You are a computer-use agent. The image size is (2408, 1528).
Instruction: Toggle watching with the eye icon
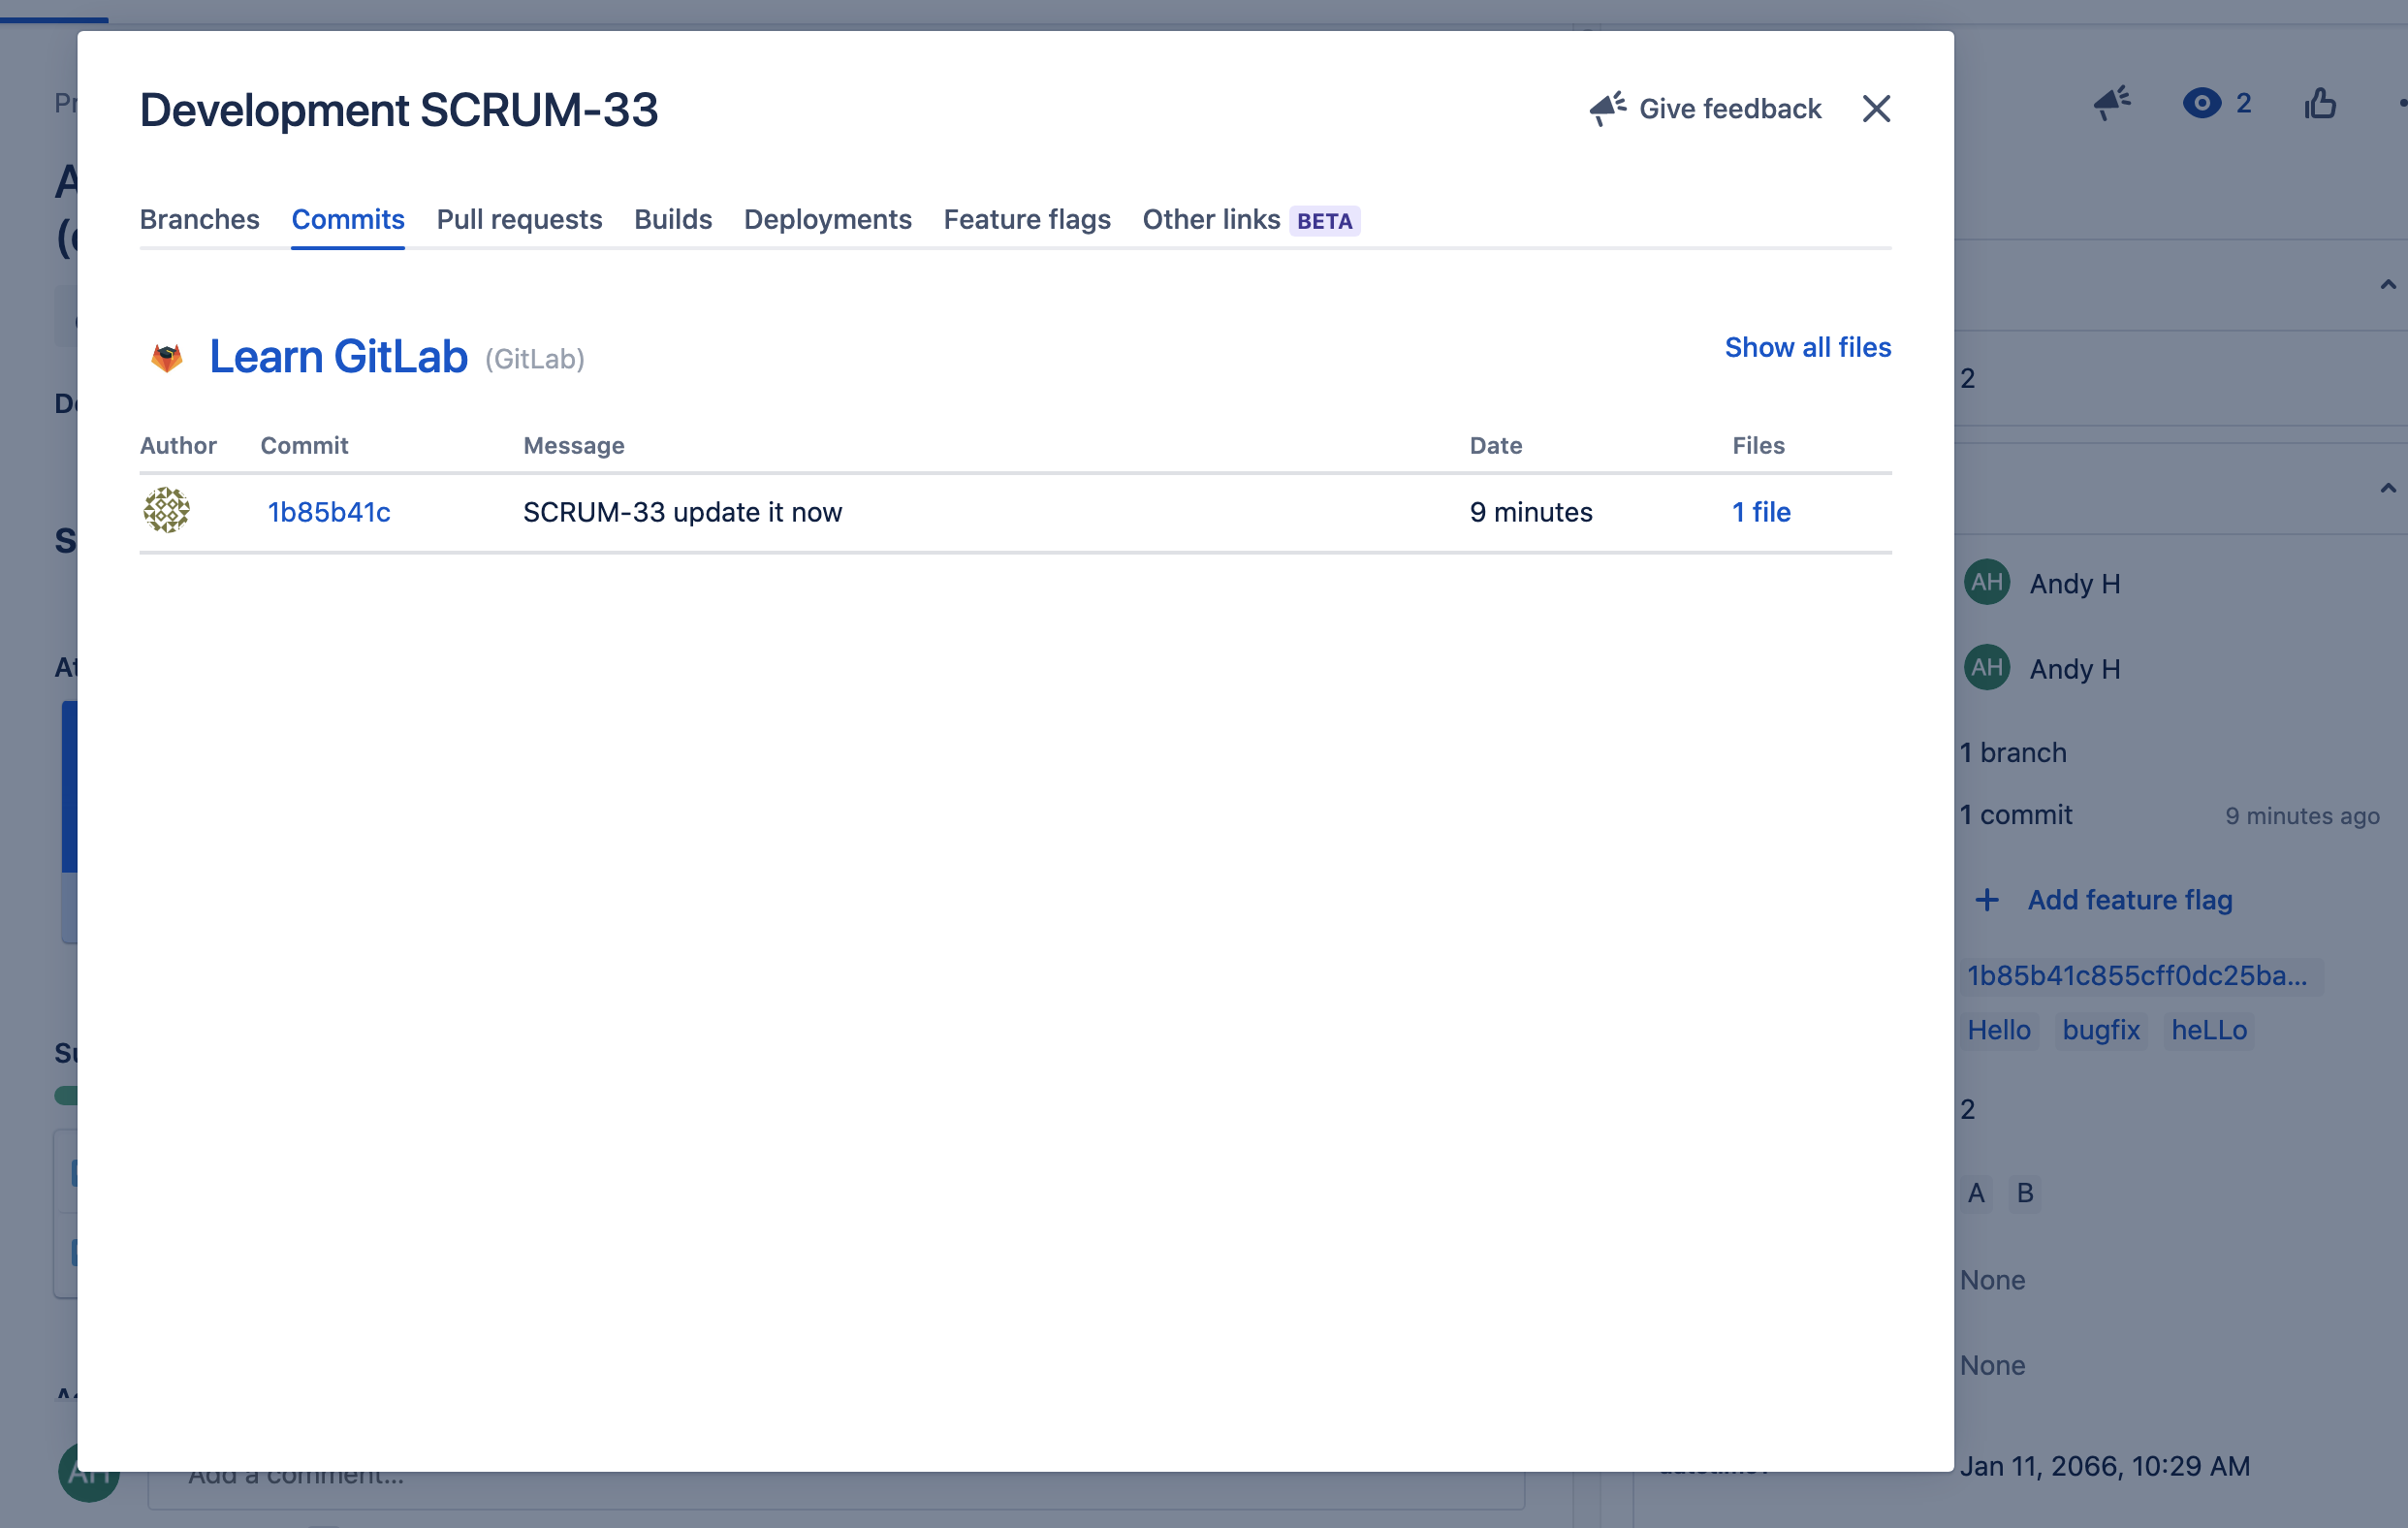[2202, 104]
